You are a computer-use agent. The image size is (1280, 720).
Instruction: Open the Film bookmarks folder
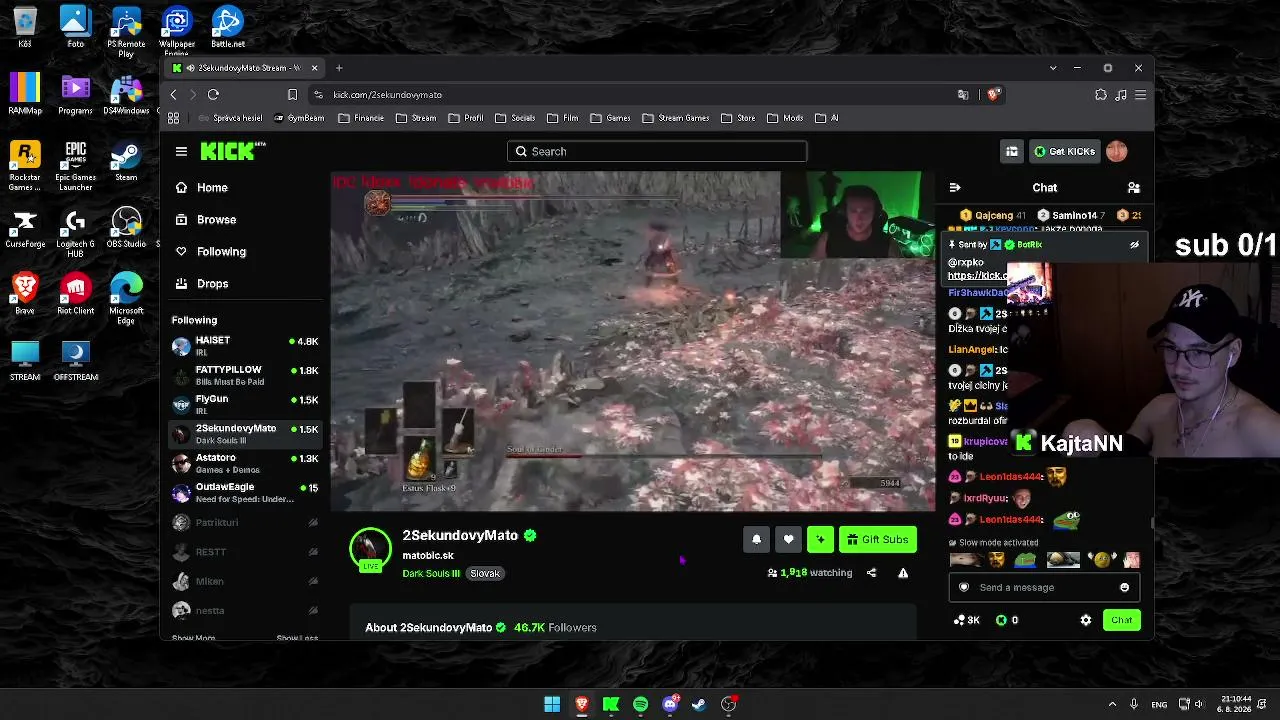(x=562, y=118)
